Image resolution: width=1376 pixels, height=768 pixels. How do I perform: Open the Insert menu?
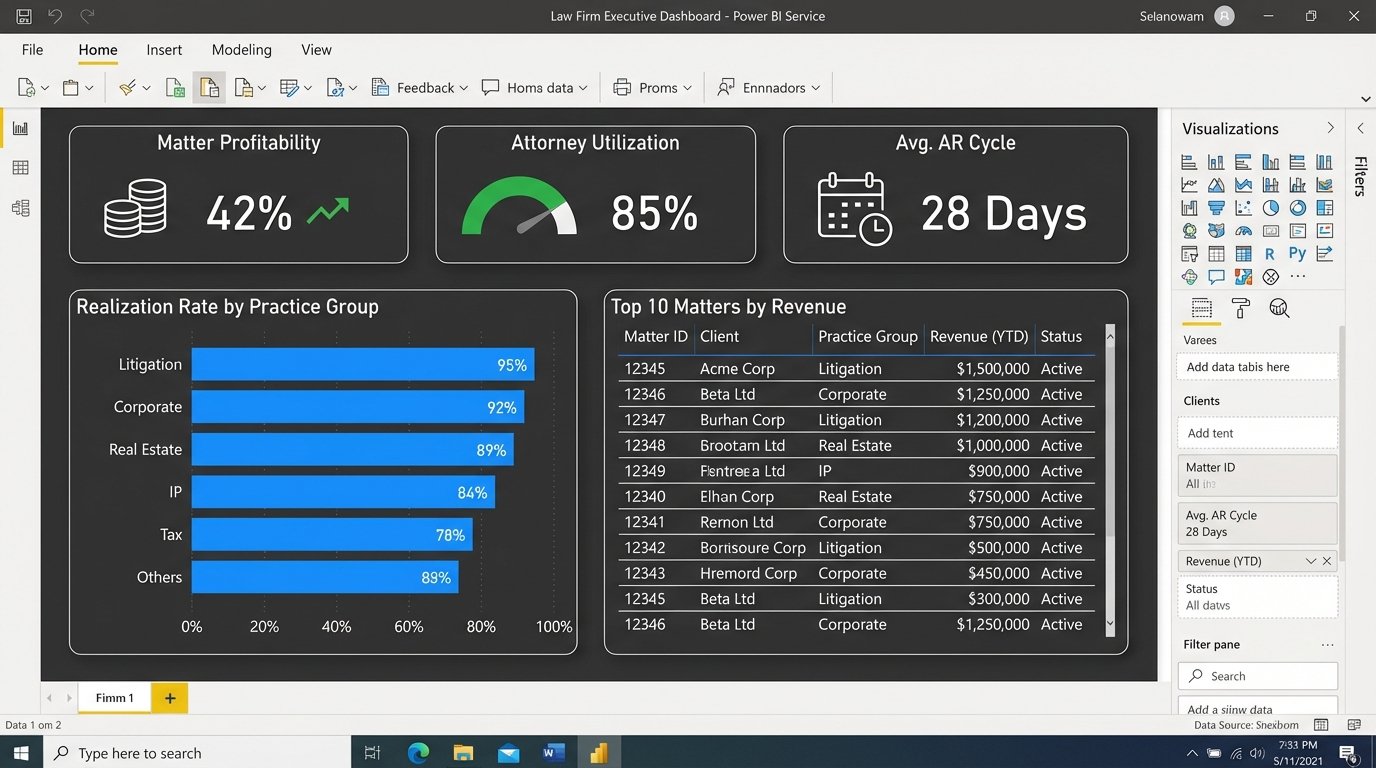pyautogui.click(x=164, y=50)
